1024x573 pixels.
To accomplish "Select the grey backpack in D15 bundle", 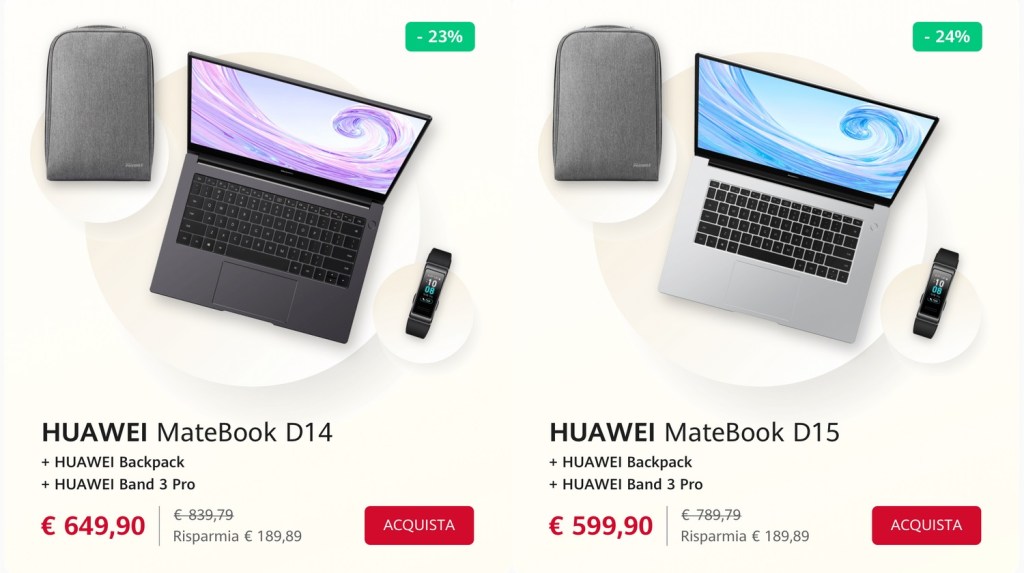I will pyautogui.click(x=607, y=103).
